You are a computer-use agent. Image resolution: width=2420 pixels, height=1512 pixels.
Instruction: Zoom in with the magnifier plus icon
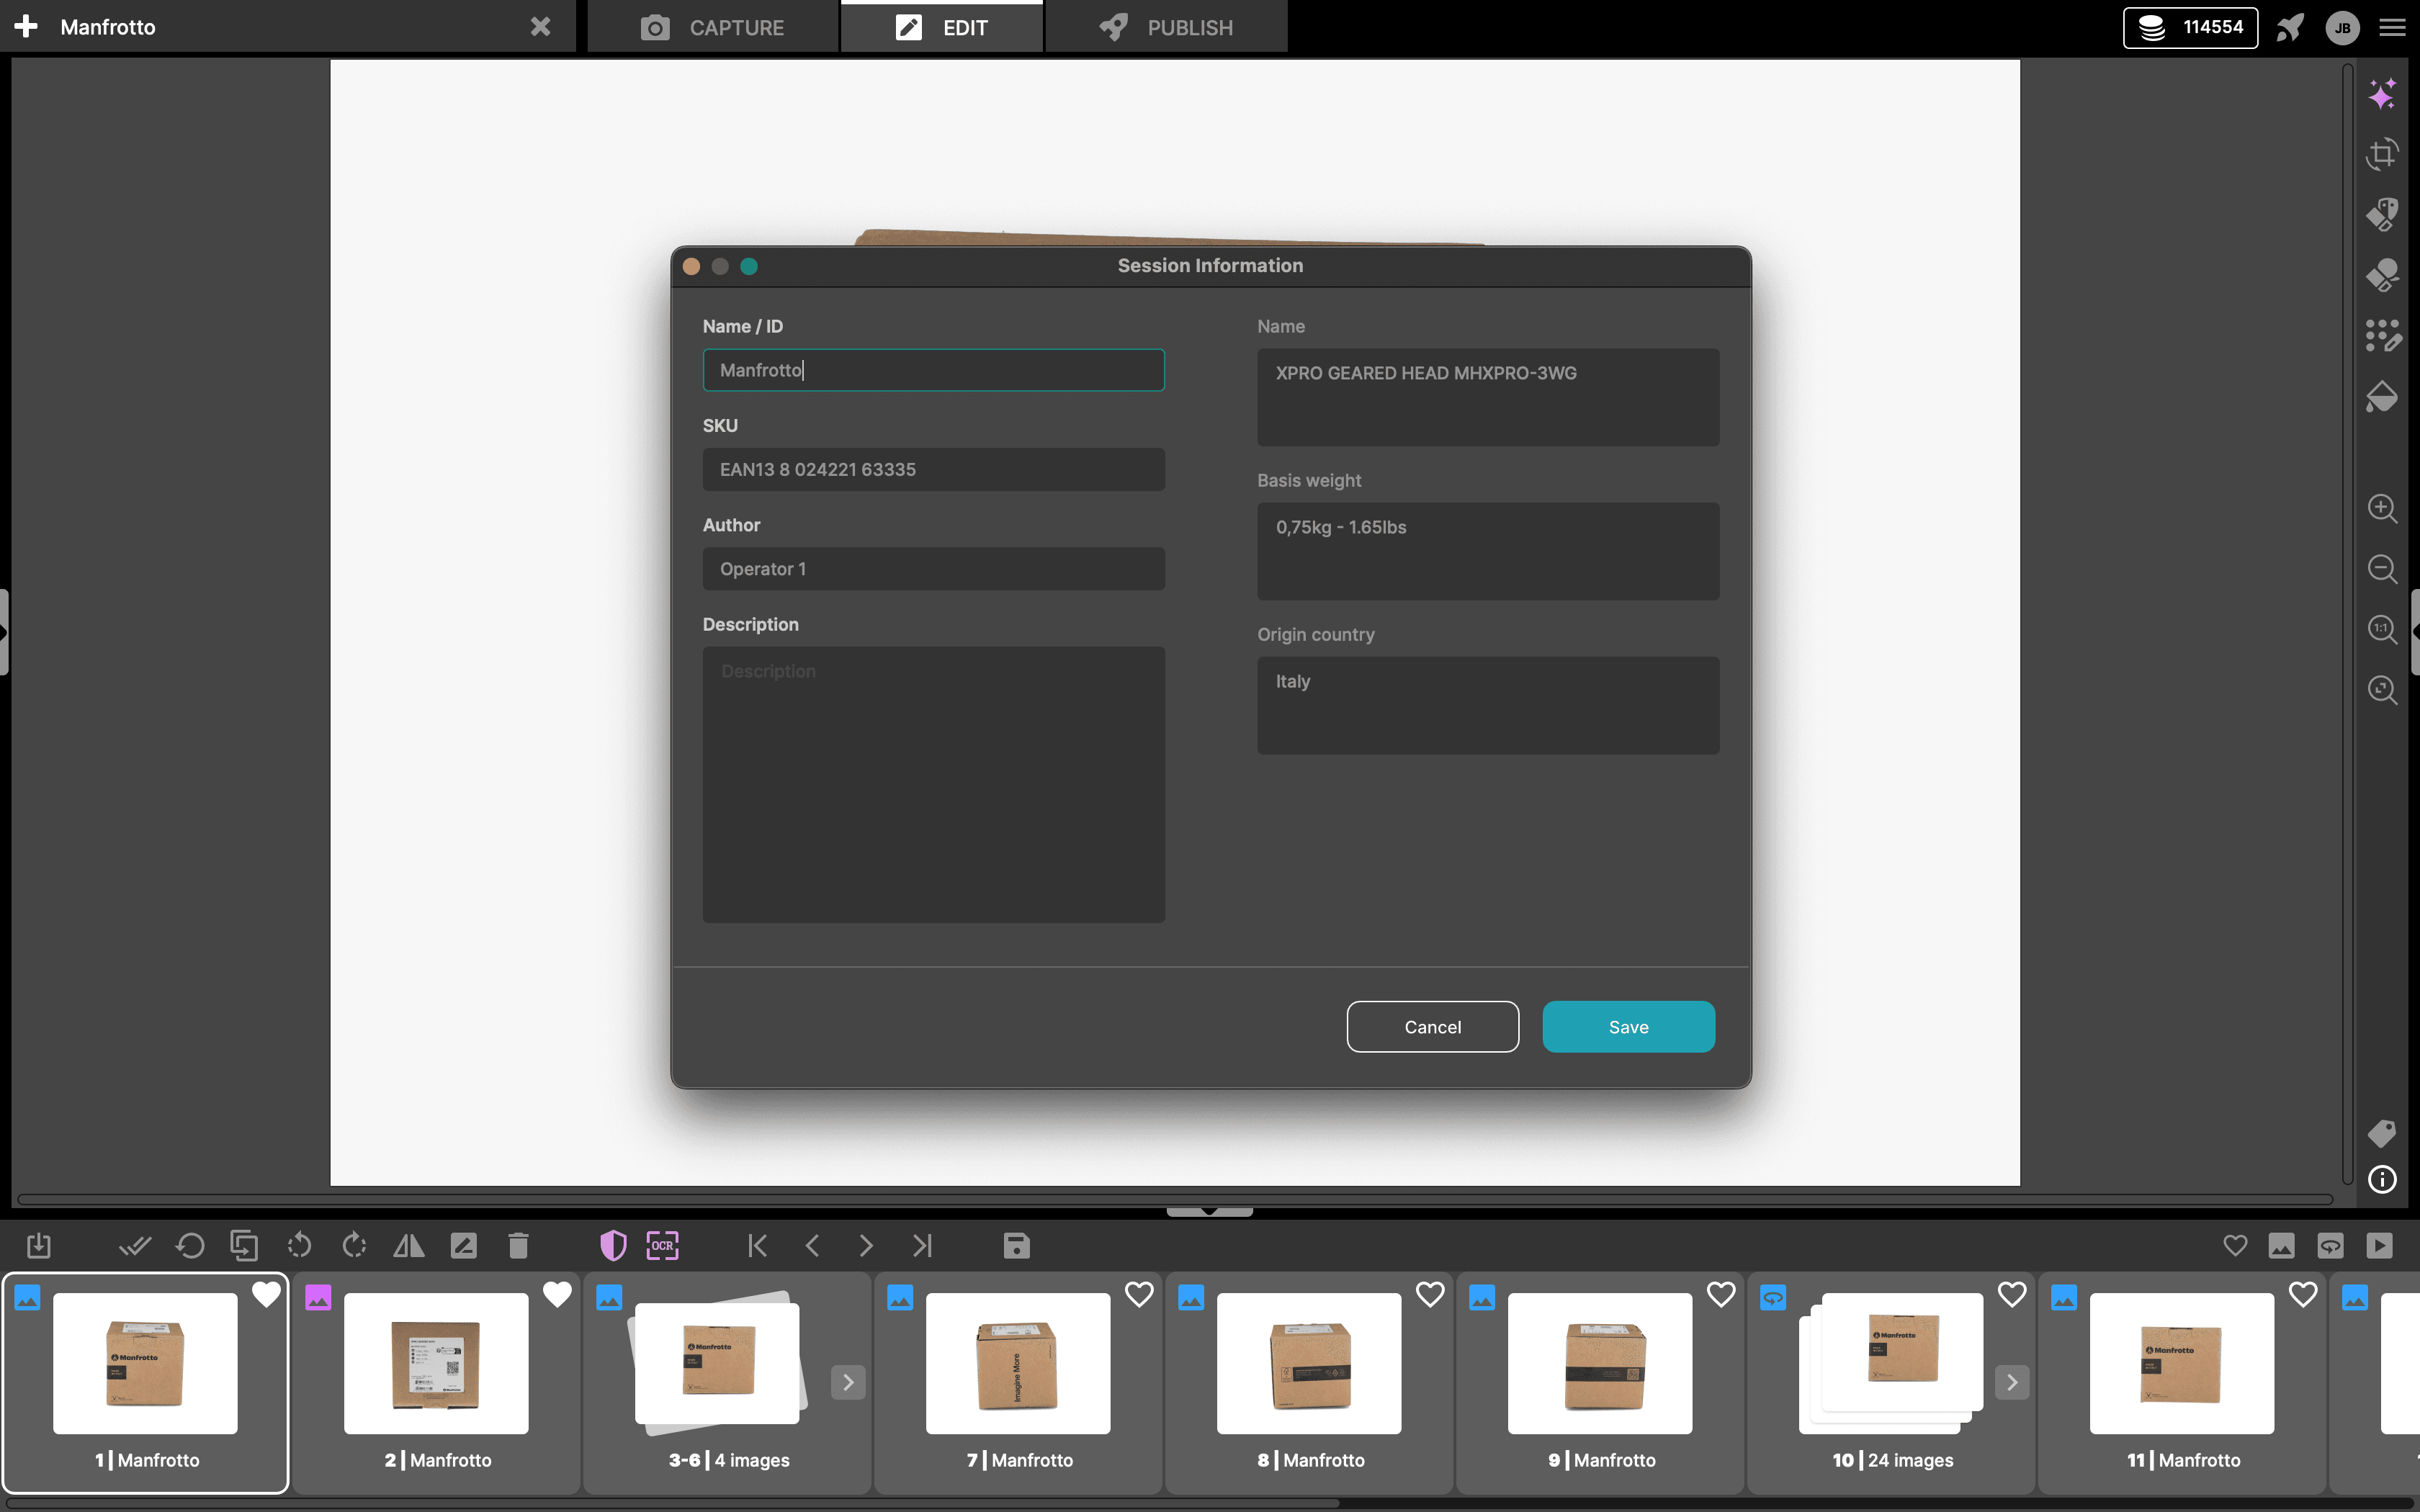tap(2382, 508)
